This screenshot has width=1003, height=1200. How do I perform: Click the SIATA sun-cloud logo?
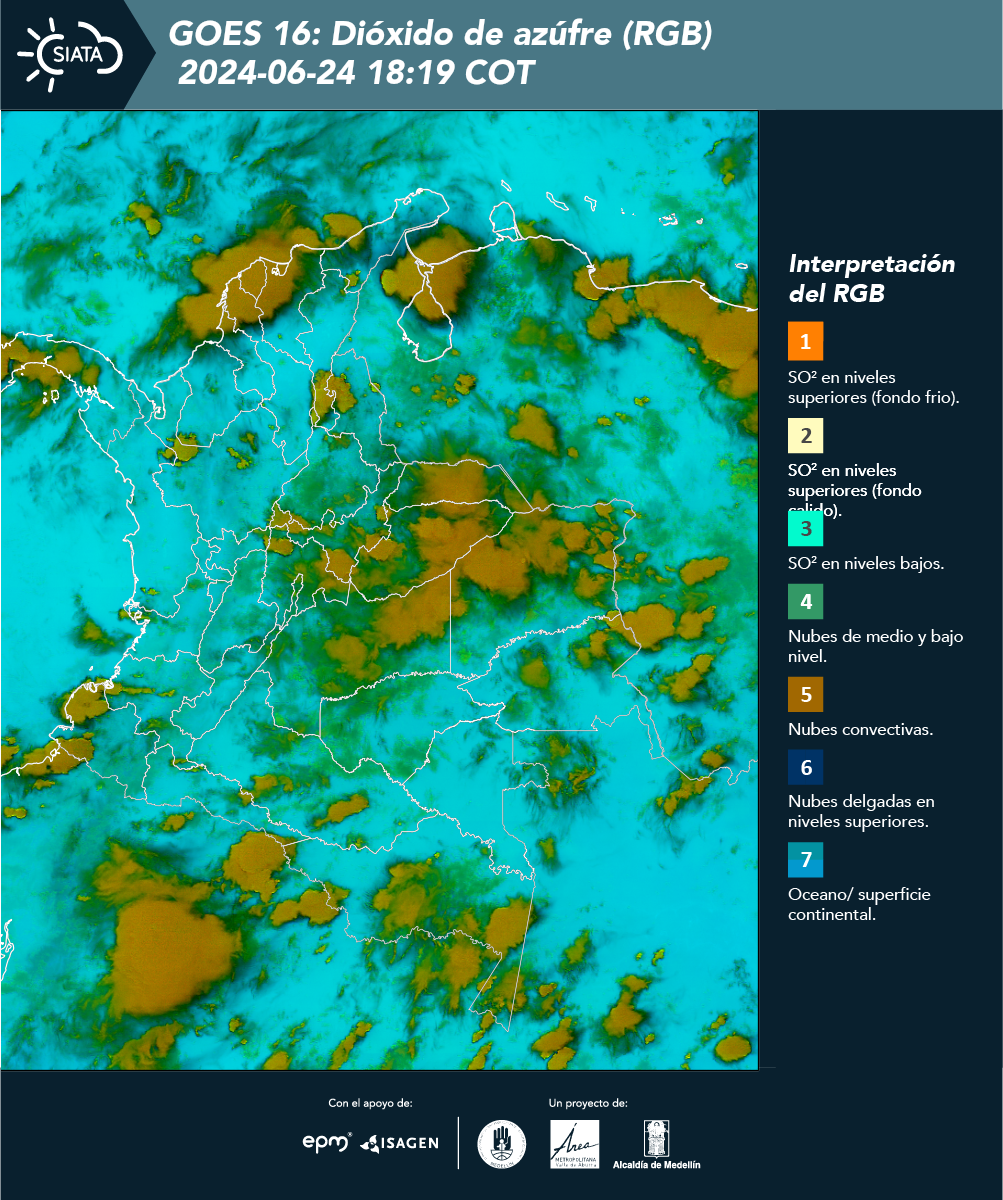coord(70,53)
